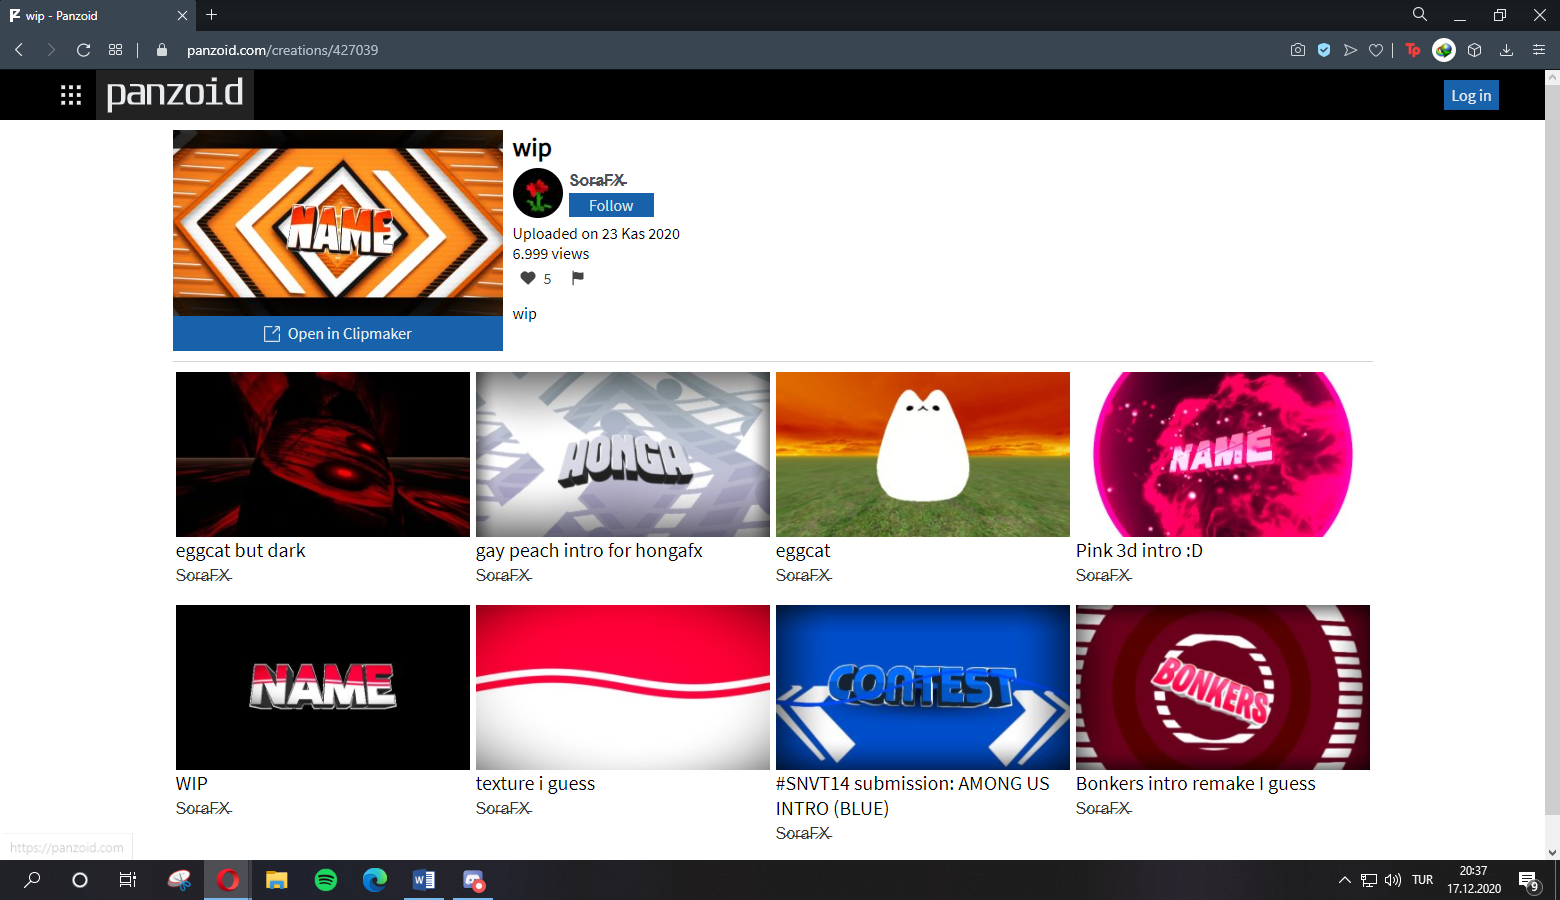Viewport: 1560px width, 900px height.
Task: Close the wip - Panzoid tab
Action: (182, 16)
